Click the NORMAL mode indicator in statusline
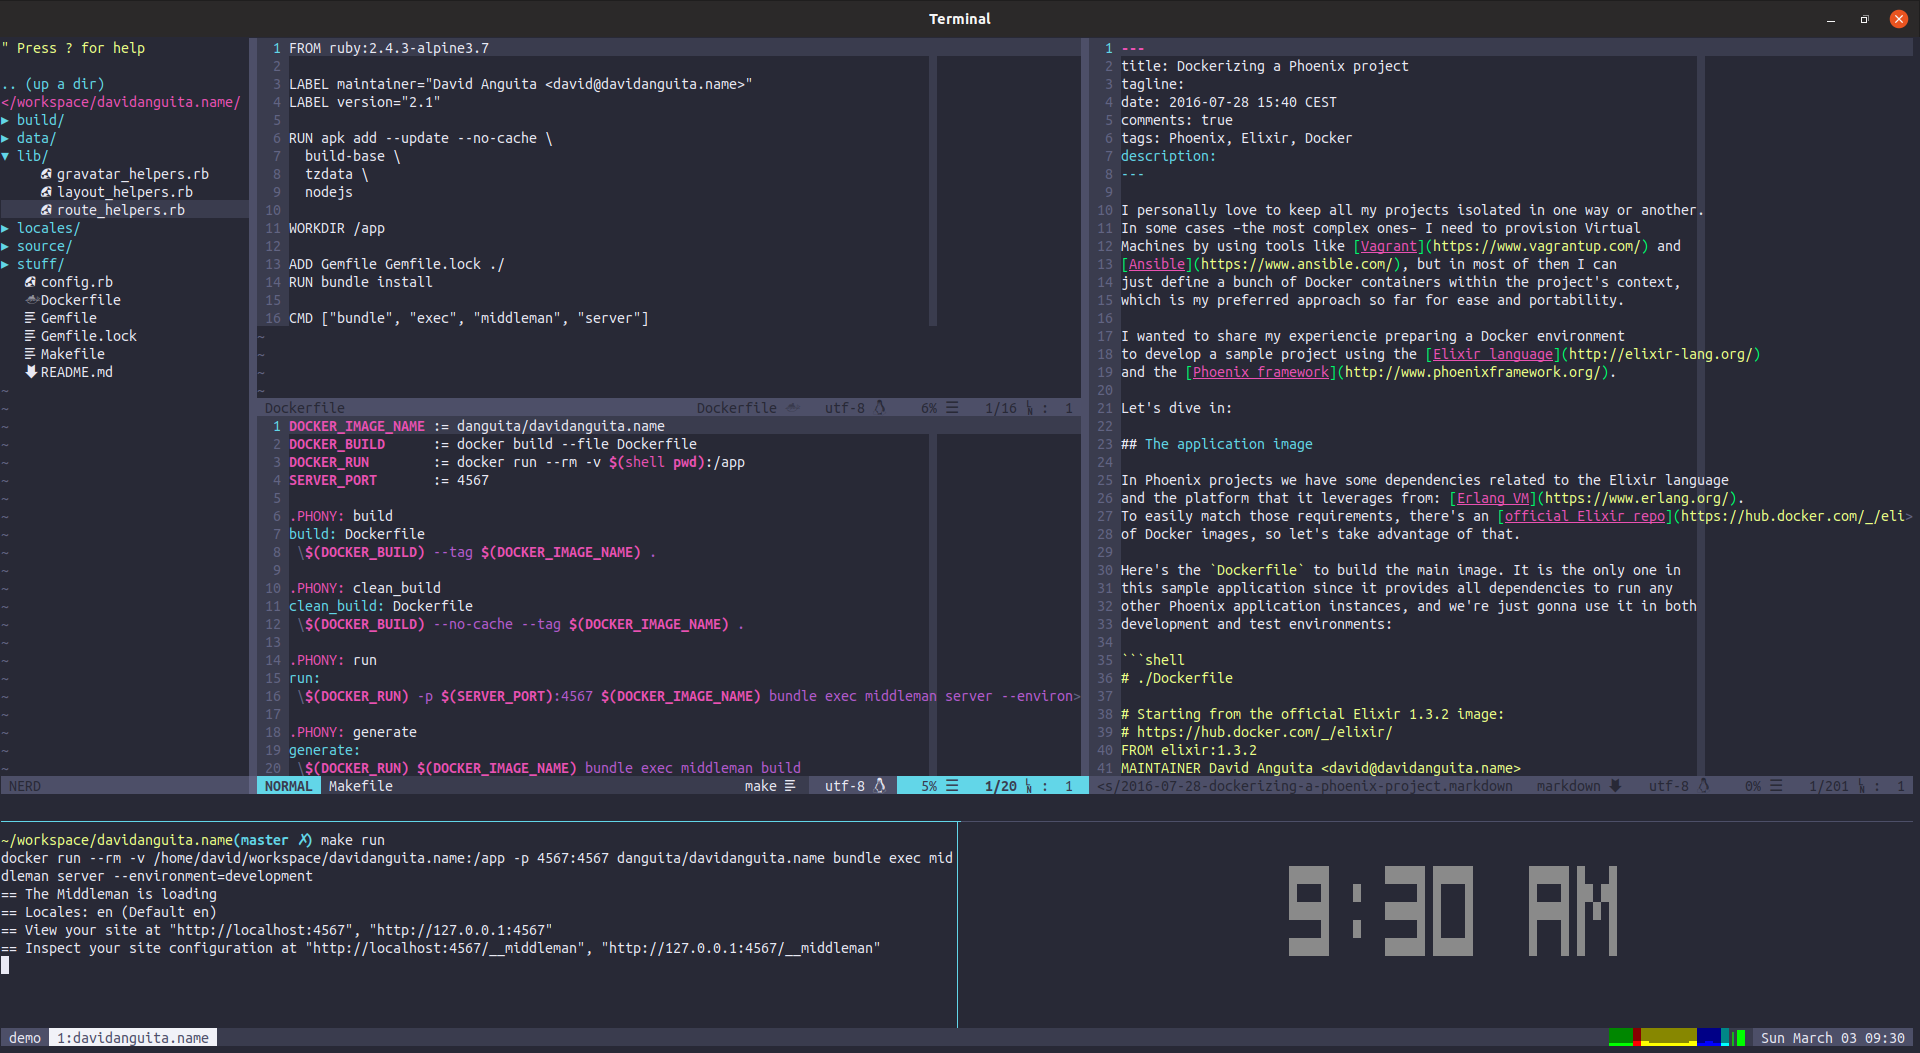Viewport: 1920px width, 1053px height. pyautogui.click(x=289, y=786)
